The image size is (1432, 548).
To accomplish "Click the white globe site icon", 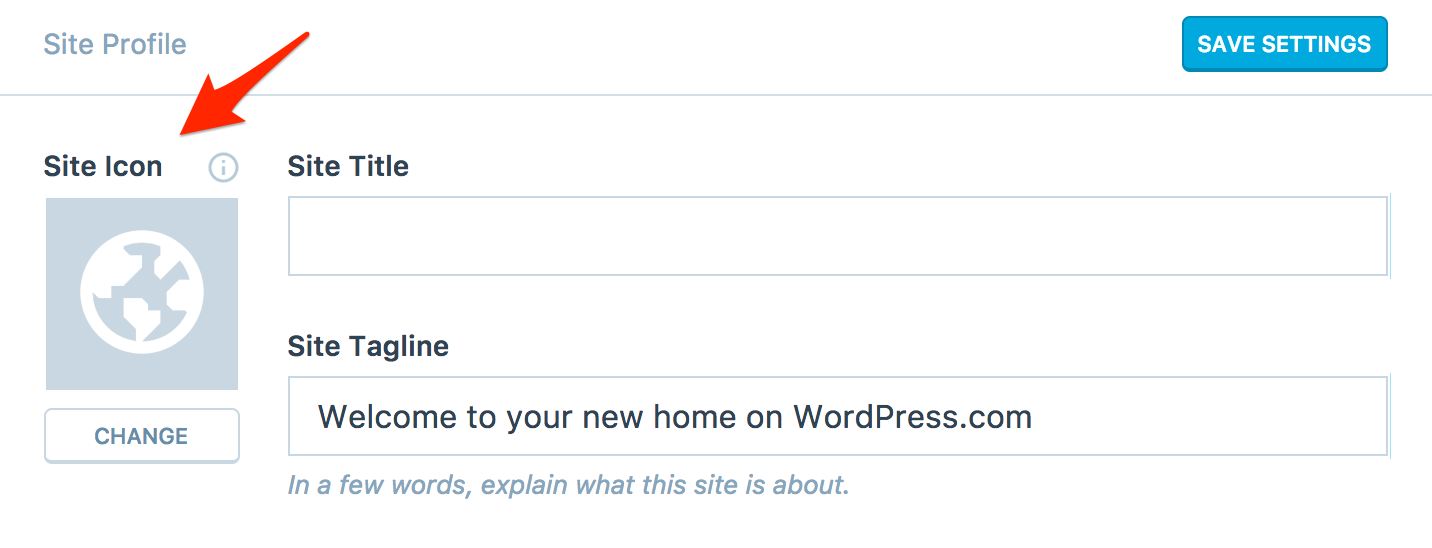I will (x=142, y=292).
